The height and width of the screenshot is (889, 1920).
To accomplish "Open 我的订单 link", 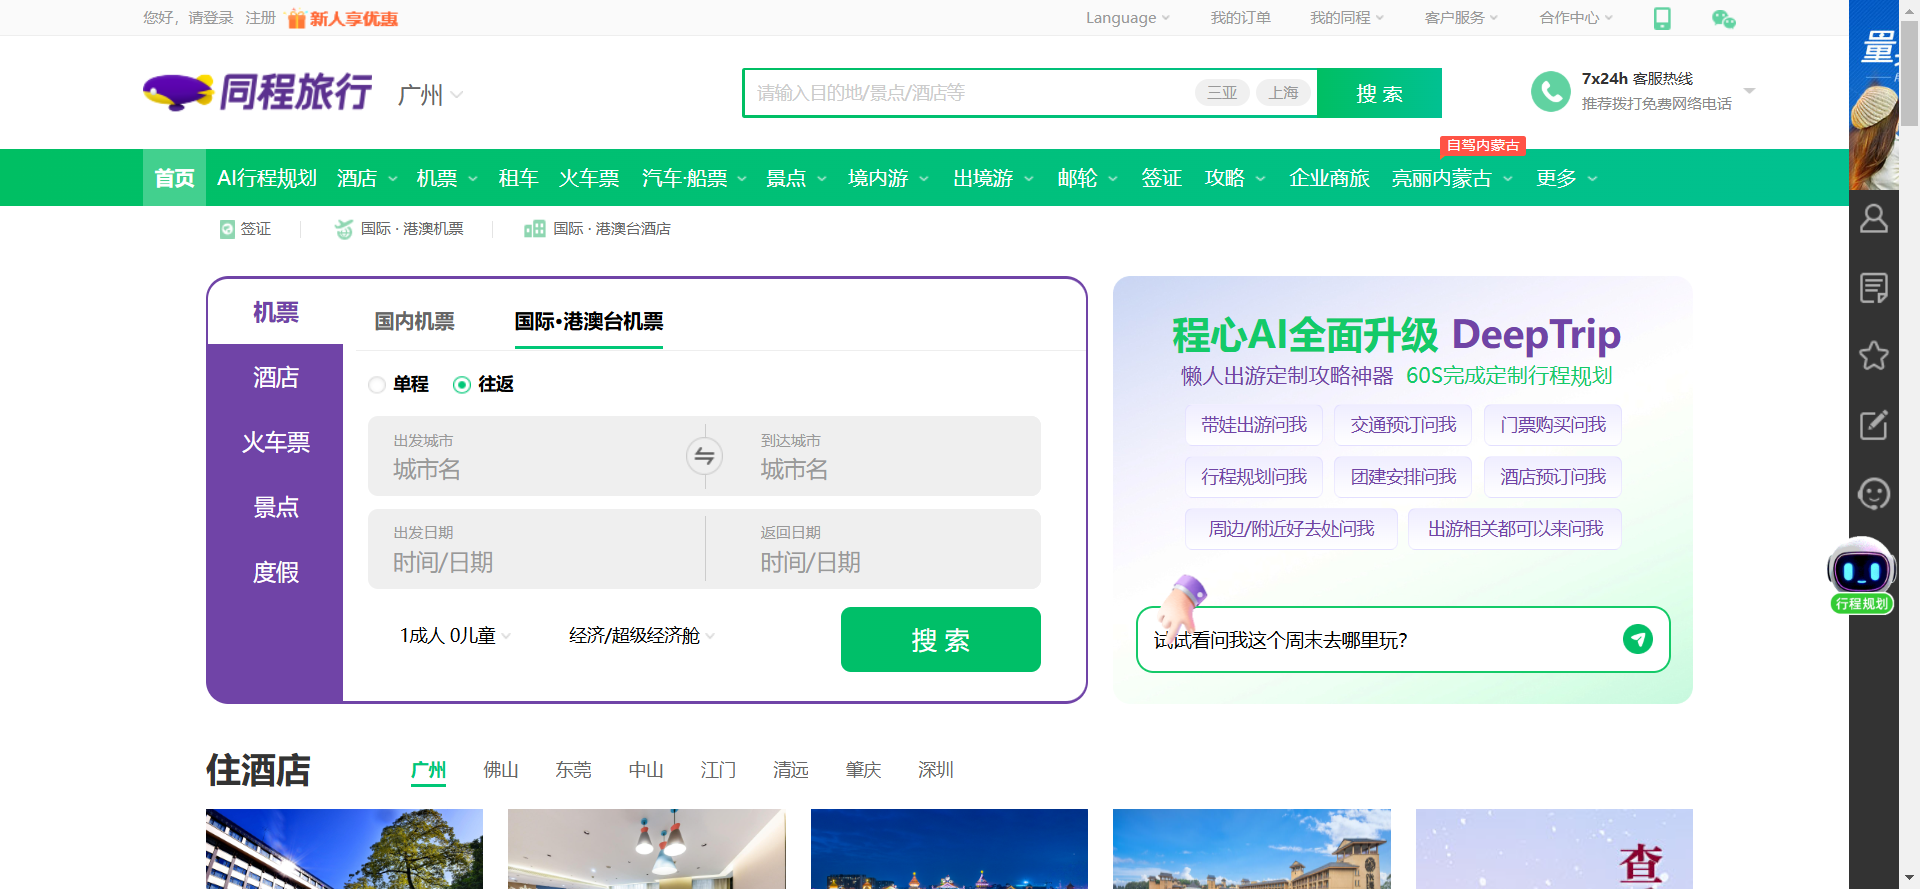I will [x=1240, y=18].
